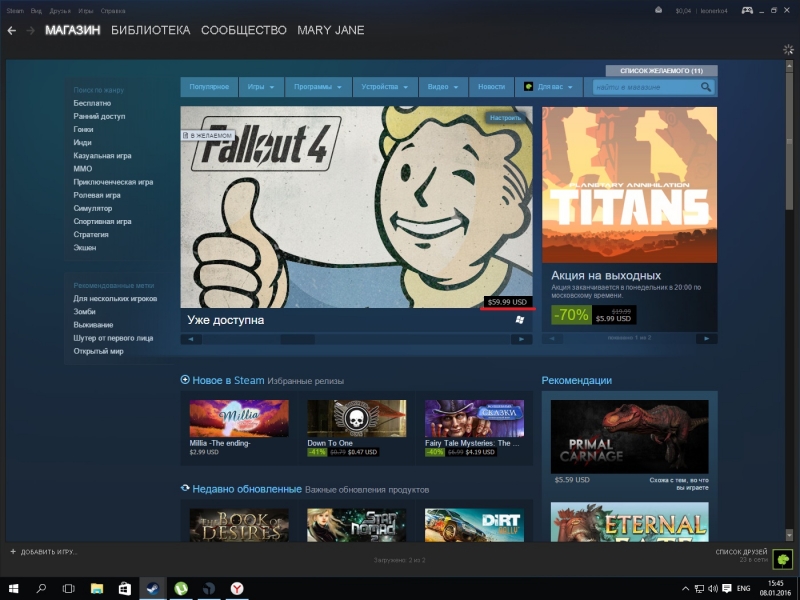Click the Windows platform icon under Fallout 4
The width and height of the screenshot is (800, 600).
pos(520,320)
